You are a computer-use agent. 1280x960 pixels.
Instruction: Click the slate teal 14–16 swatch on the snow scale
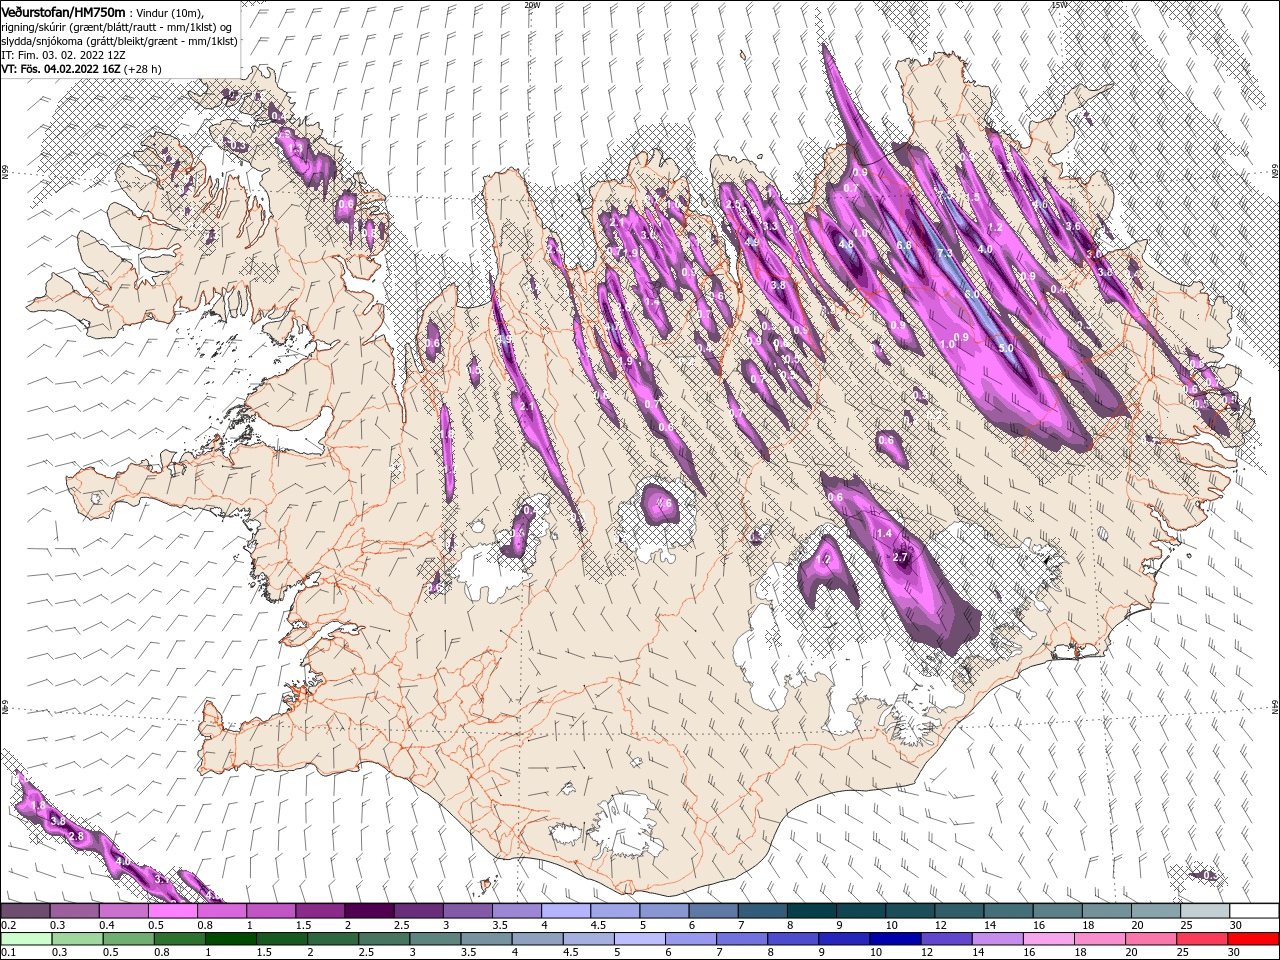pos(1009,911)
